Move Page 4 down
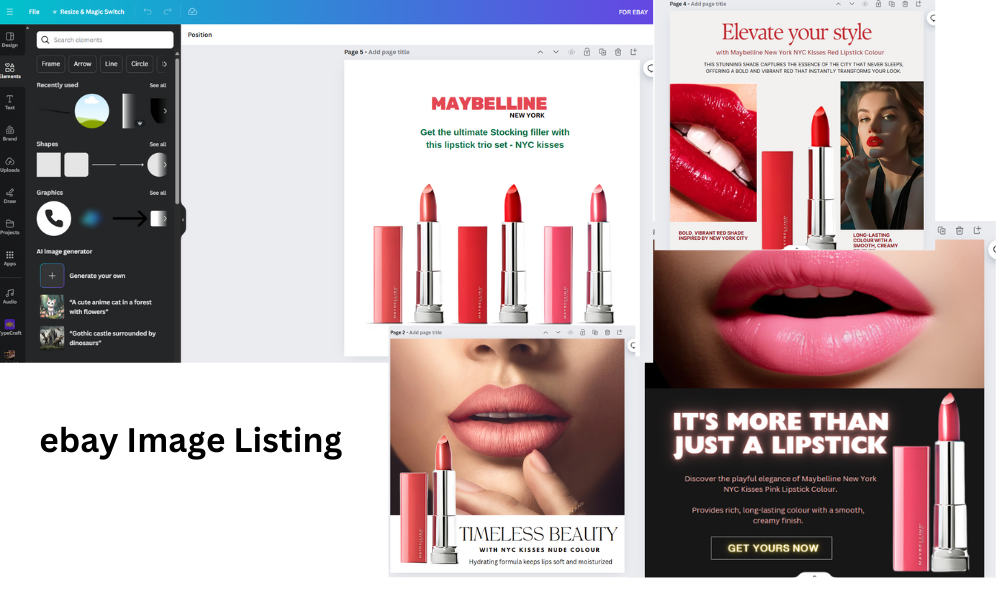The image size is (1004, 591). pyautogui.click(x=852, y=4)
